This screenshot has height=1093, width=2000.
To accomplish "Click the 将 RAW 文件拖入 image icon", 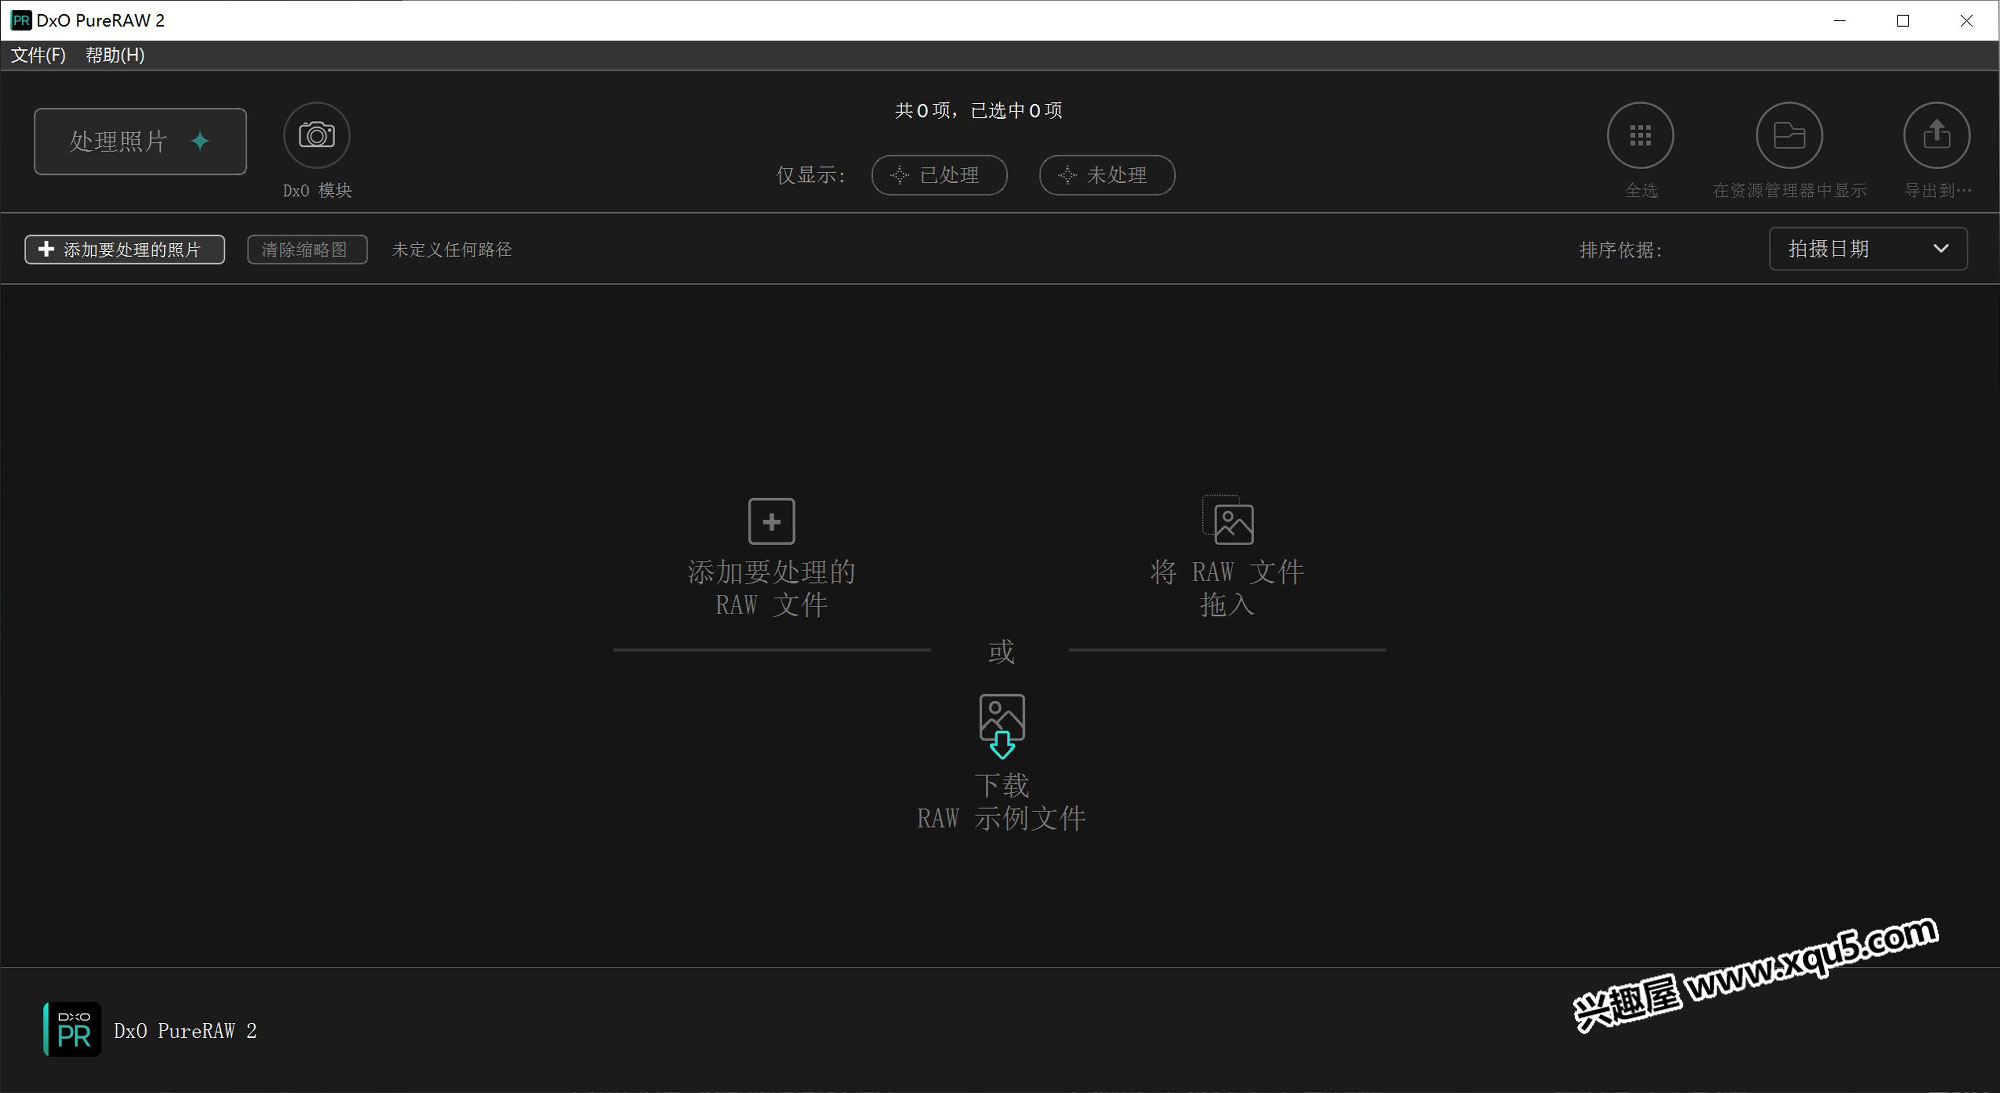I will tap(1227, 520).
